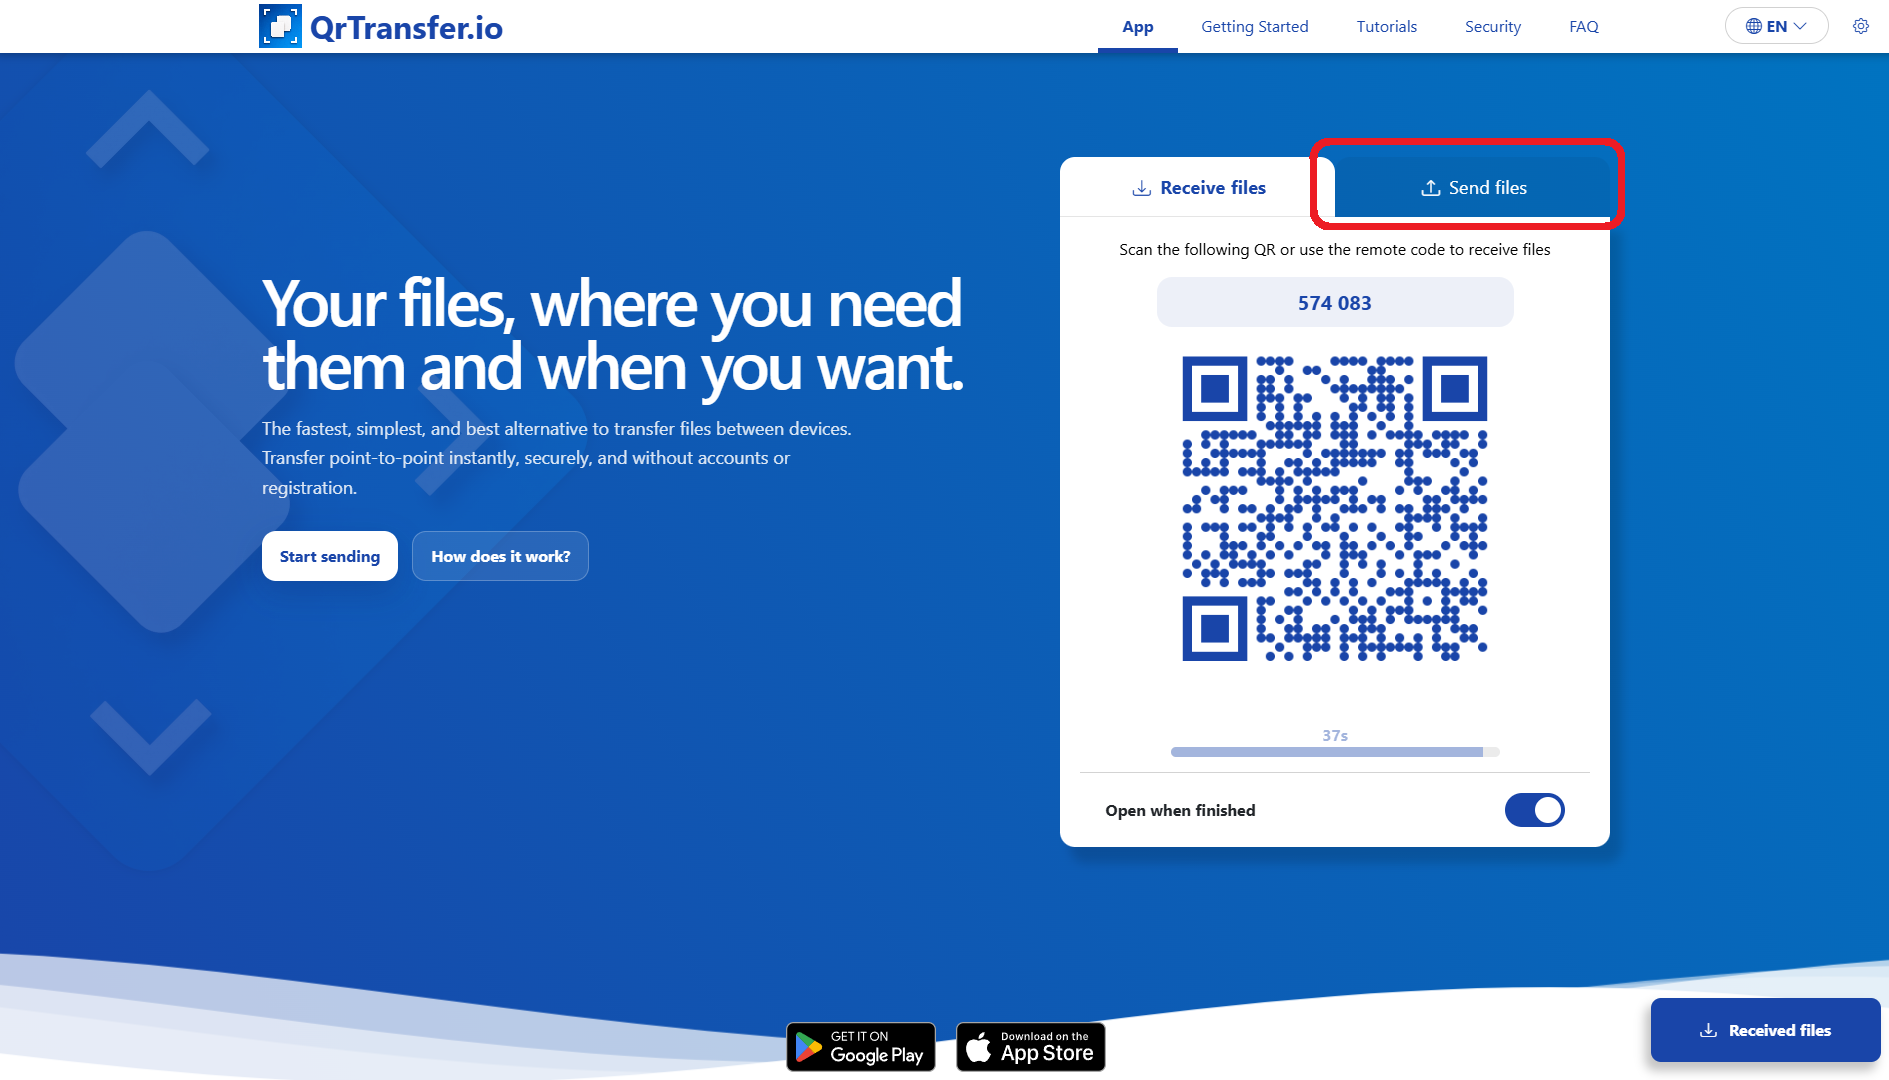Click the How does it work? button
This screenshot has height=1080, width=1889.
500,556
